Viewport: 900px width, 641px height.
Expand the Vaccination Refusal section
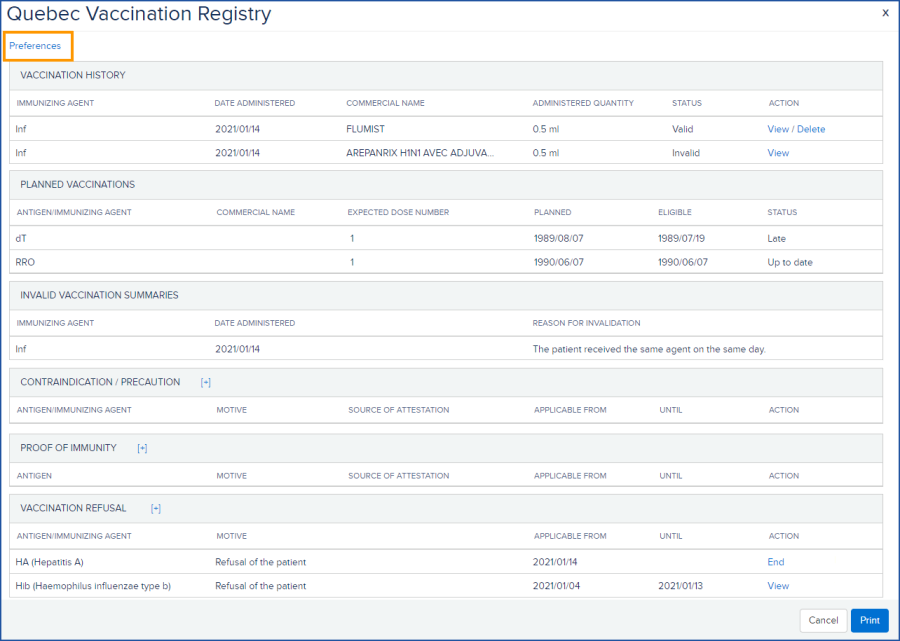[156, 508]
